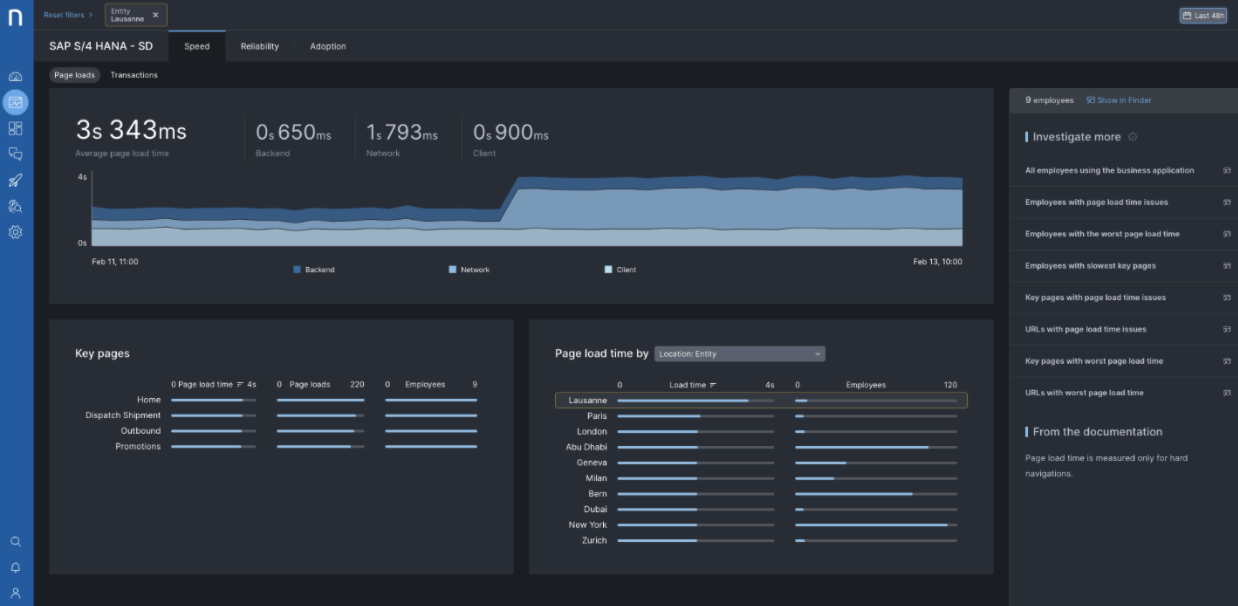Remove the Entity Lausanne filter chip

point(155,15)
